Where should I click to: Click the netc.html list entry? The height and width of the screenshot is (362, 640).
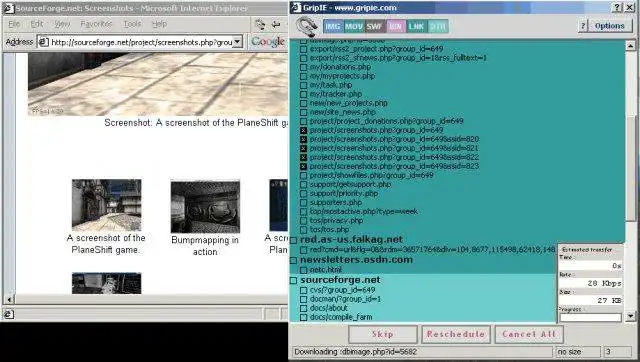[x=326, y=270]
